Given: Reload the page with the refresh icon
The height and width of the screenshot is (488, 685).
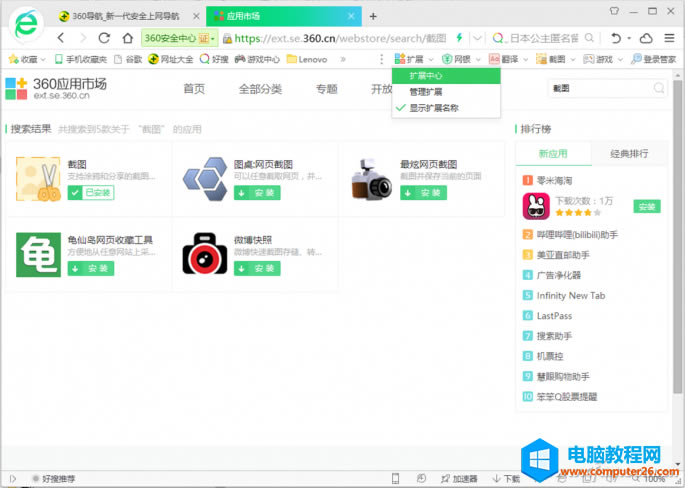Looking at the screenshot, I should pos(105,38).
